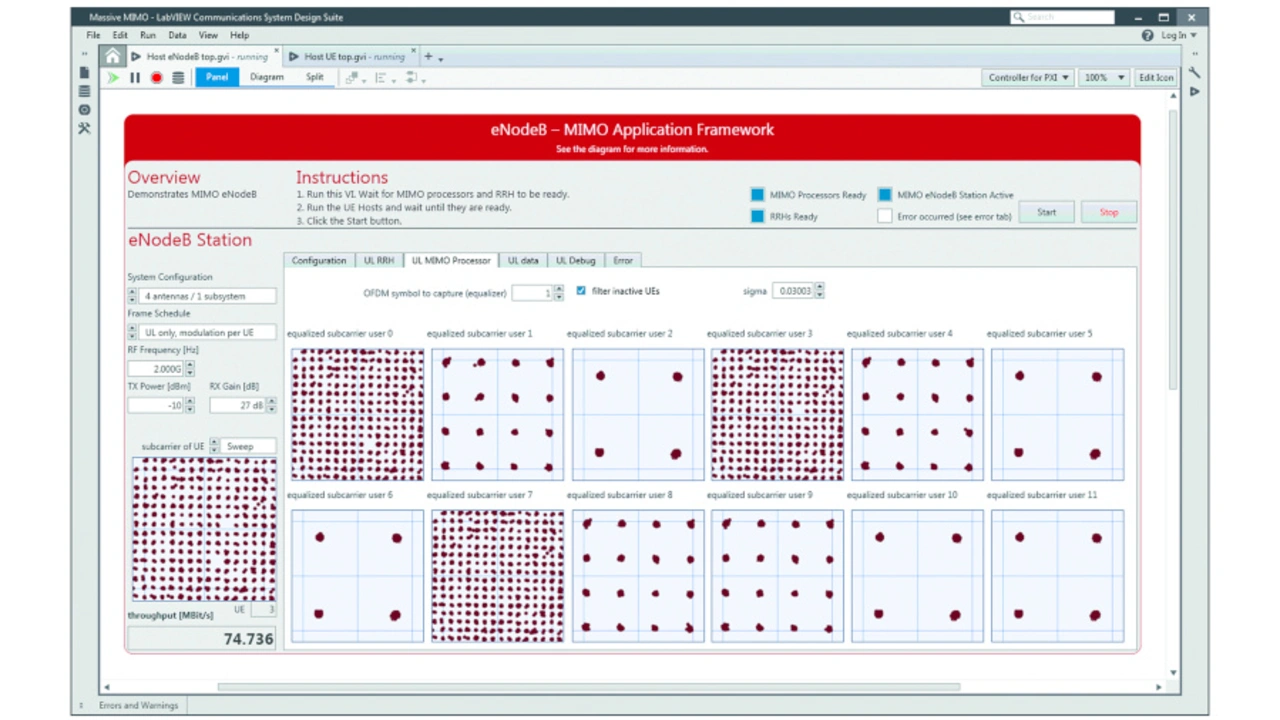Switch to Split view

314,77
